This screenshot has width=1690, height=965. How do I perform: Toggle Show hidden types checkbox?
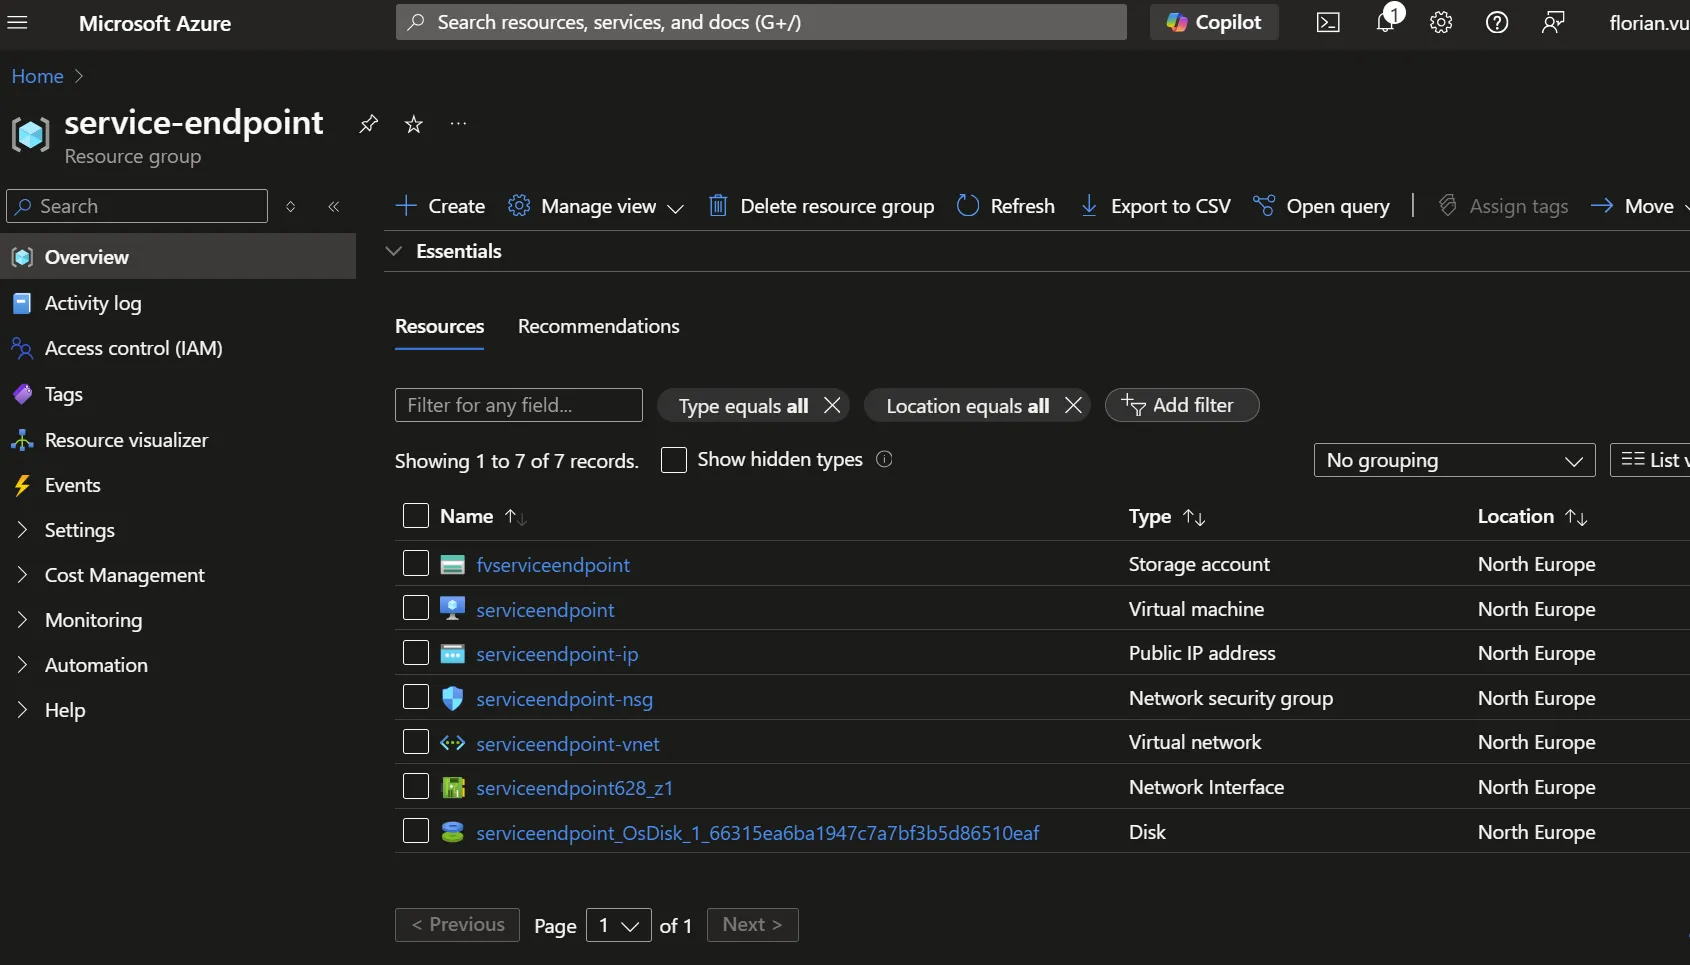tap(674, 459)
